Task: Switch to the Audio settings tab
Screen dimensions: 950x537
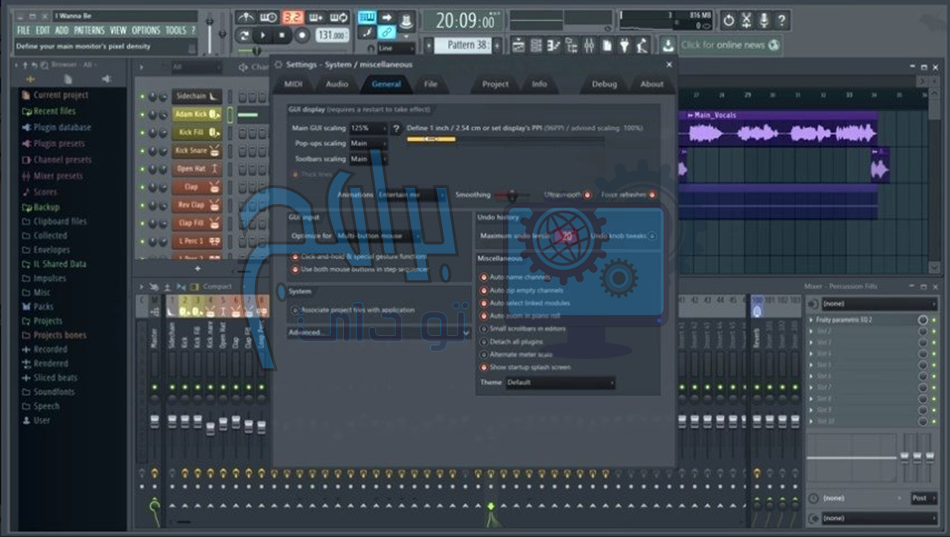Action: 337,85
